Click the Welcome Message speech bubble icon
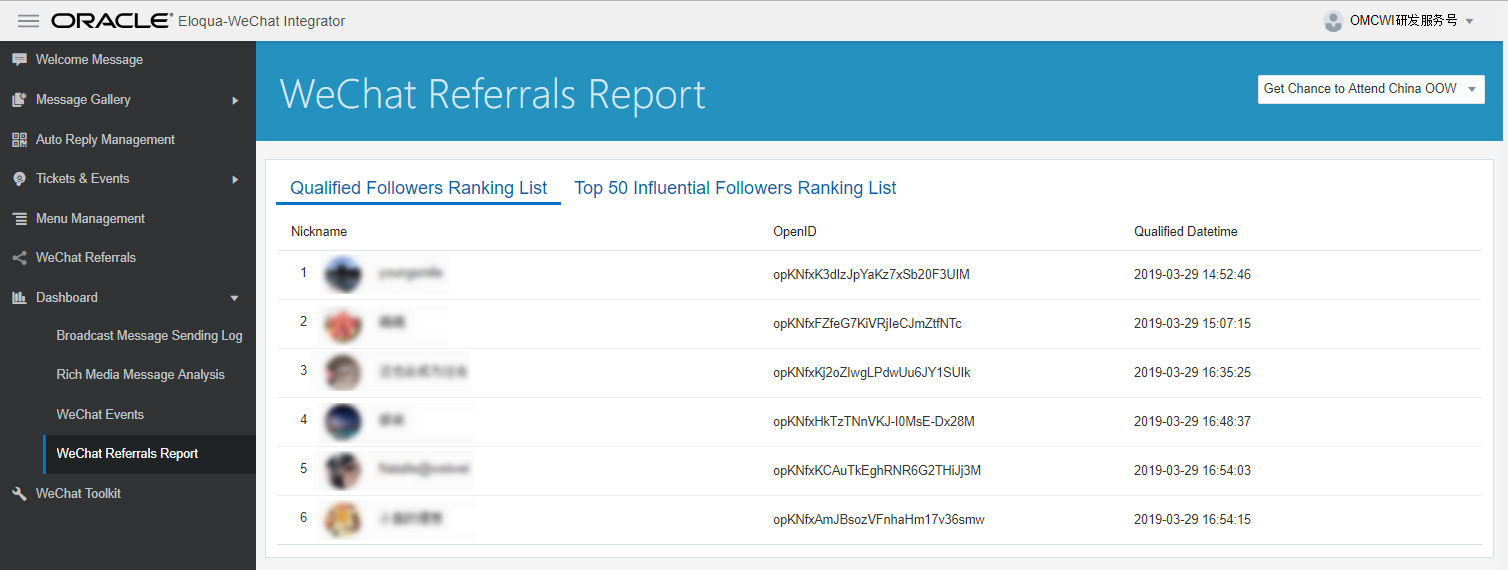Viewport: 1508px width, 570px height. (x=19, y=60)
